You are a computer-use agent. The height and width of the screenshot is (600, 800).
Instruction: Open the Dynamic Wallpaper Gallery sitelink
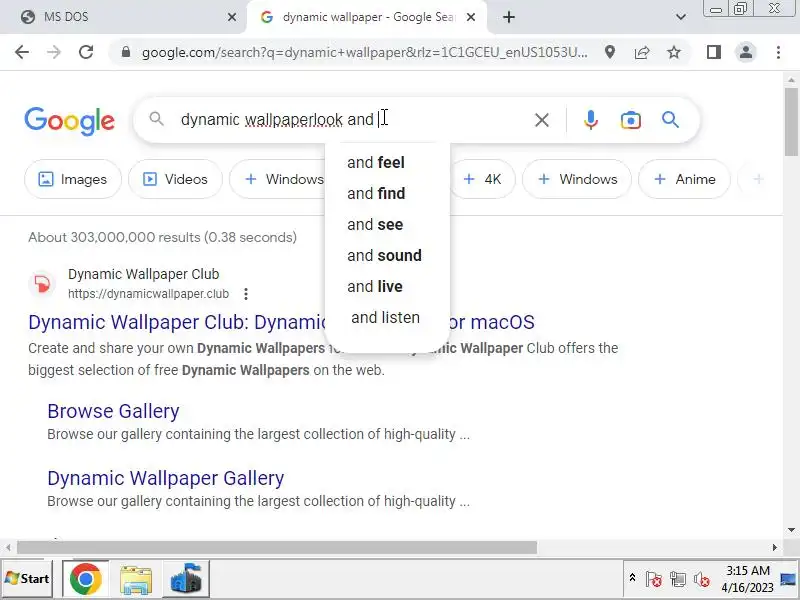click(166, 478)
